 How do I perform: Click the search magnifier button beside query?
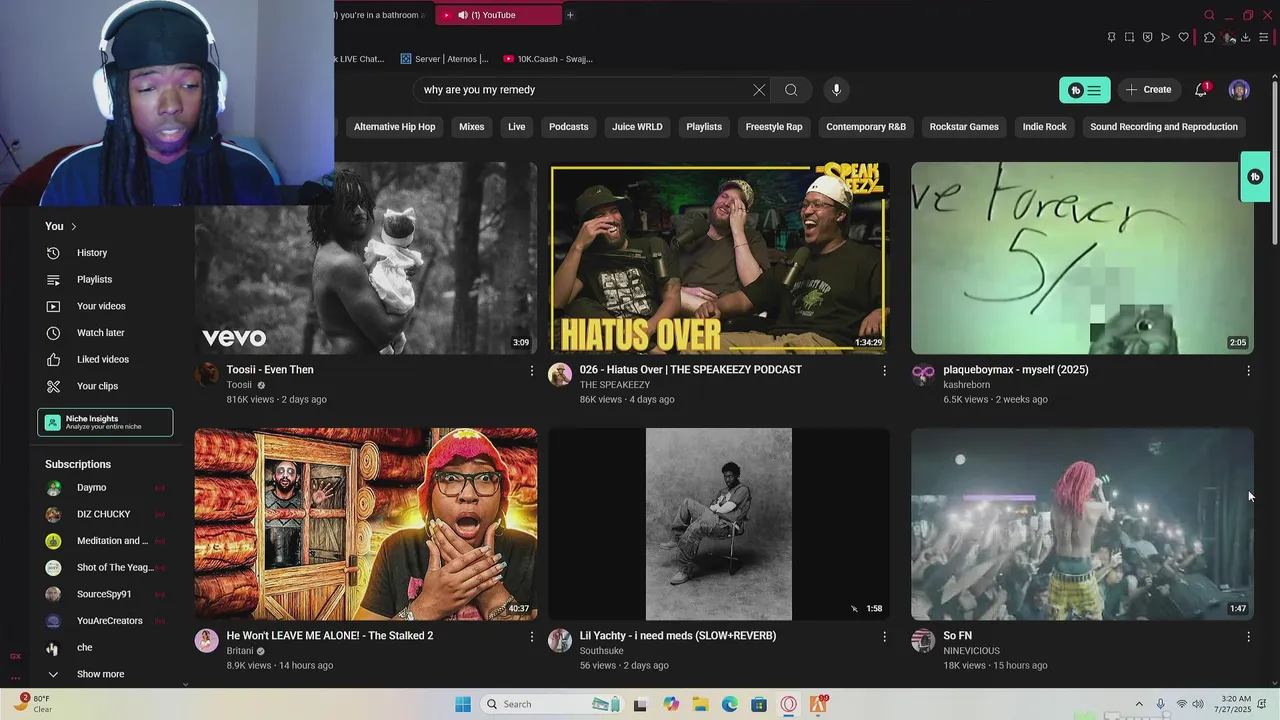[791, 90]
